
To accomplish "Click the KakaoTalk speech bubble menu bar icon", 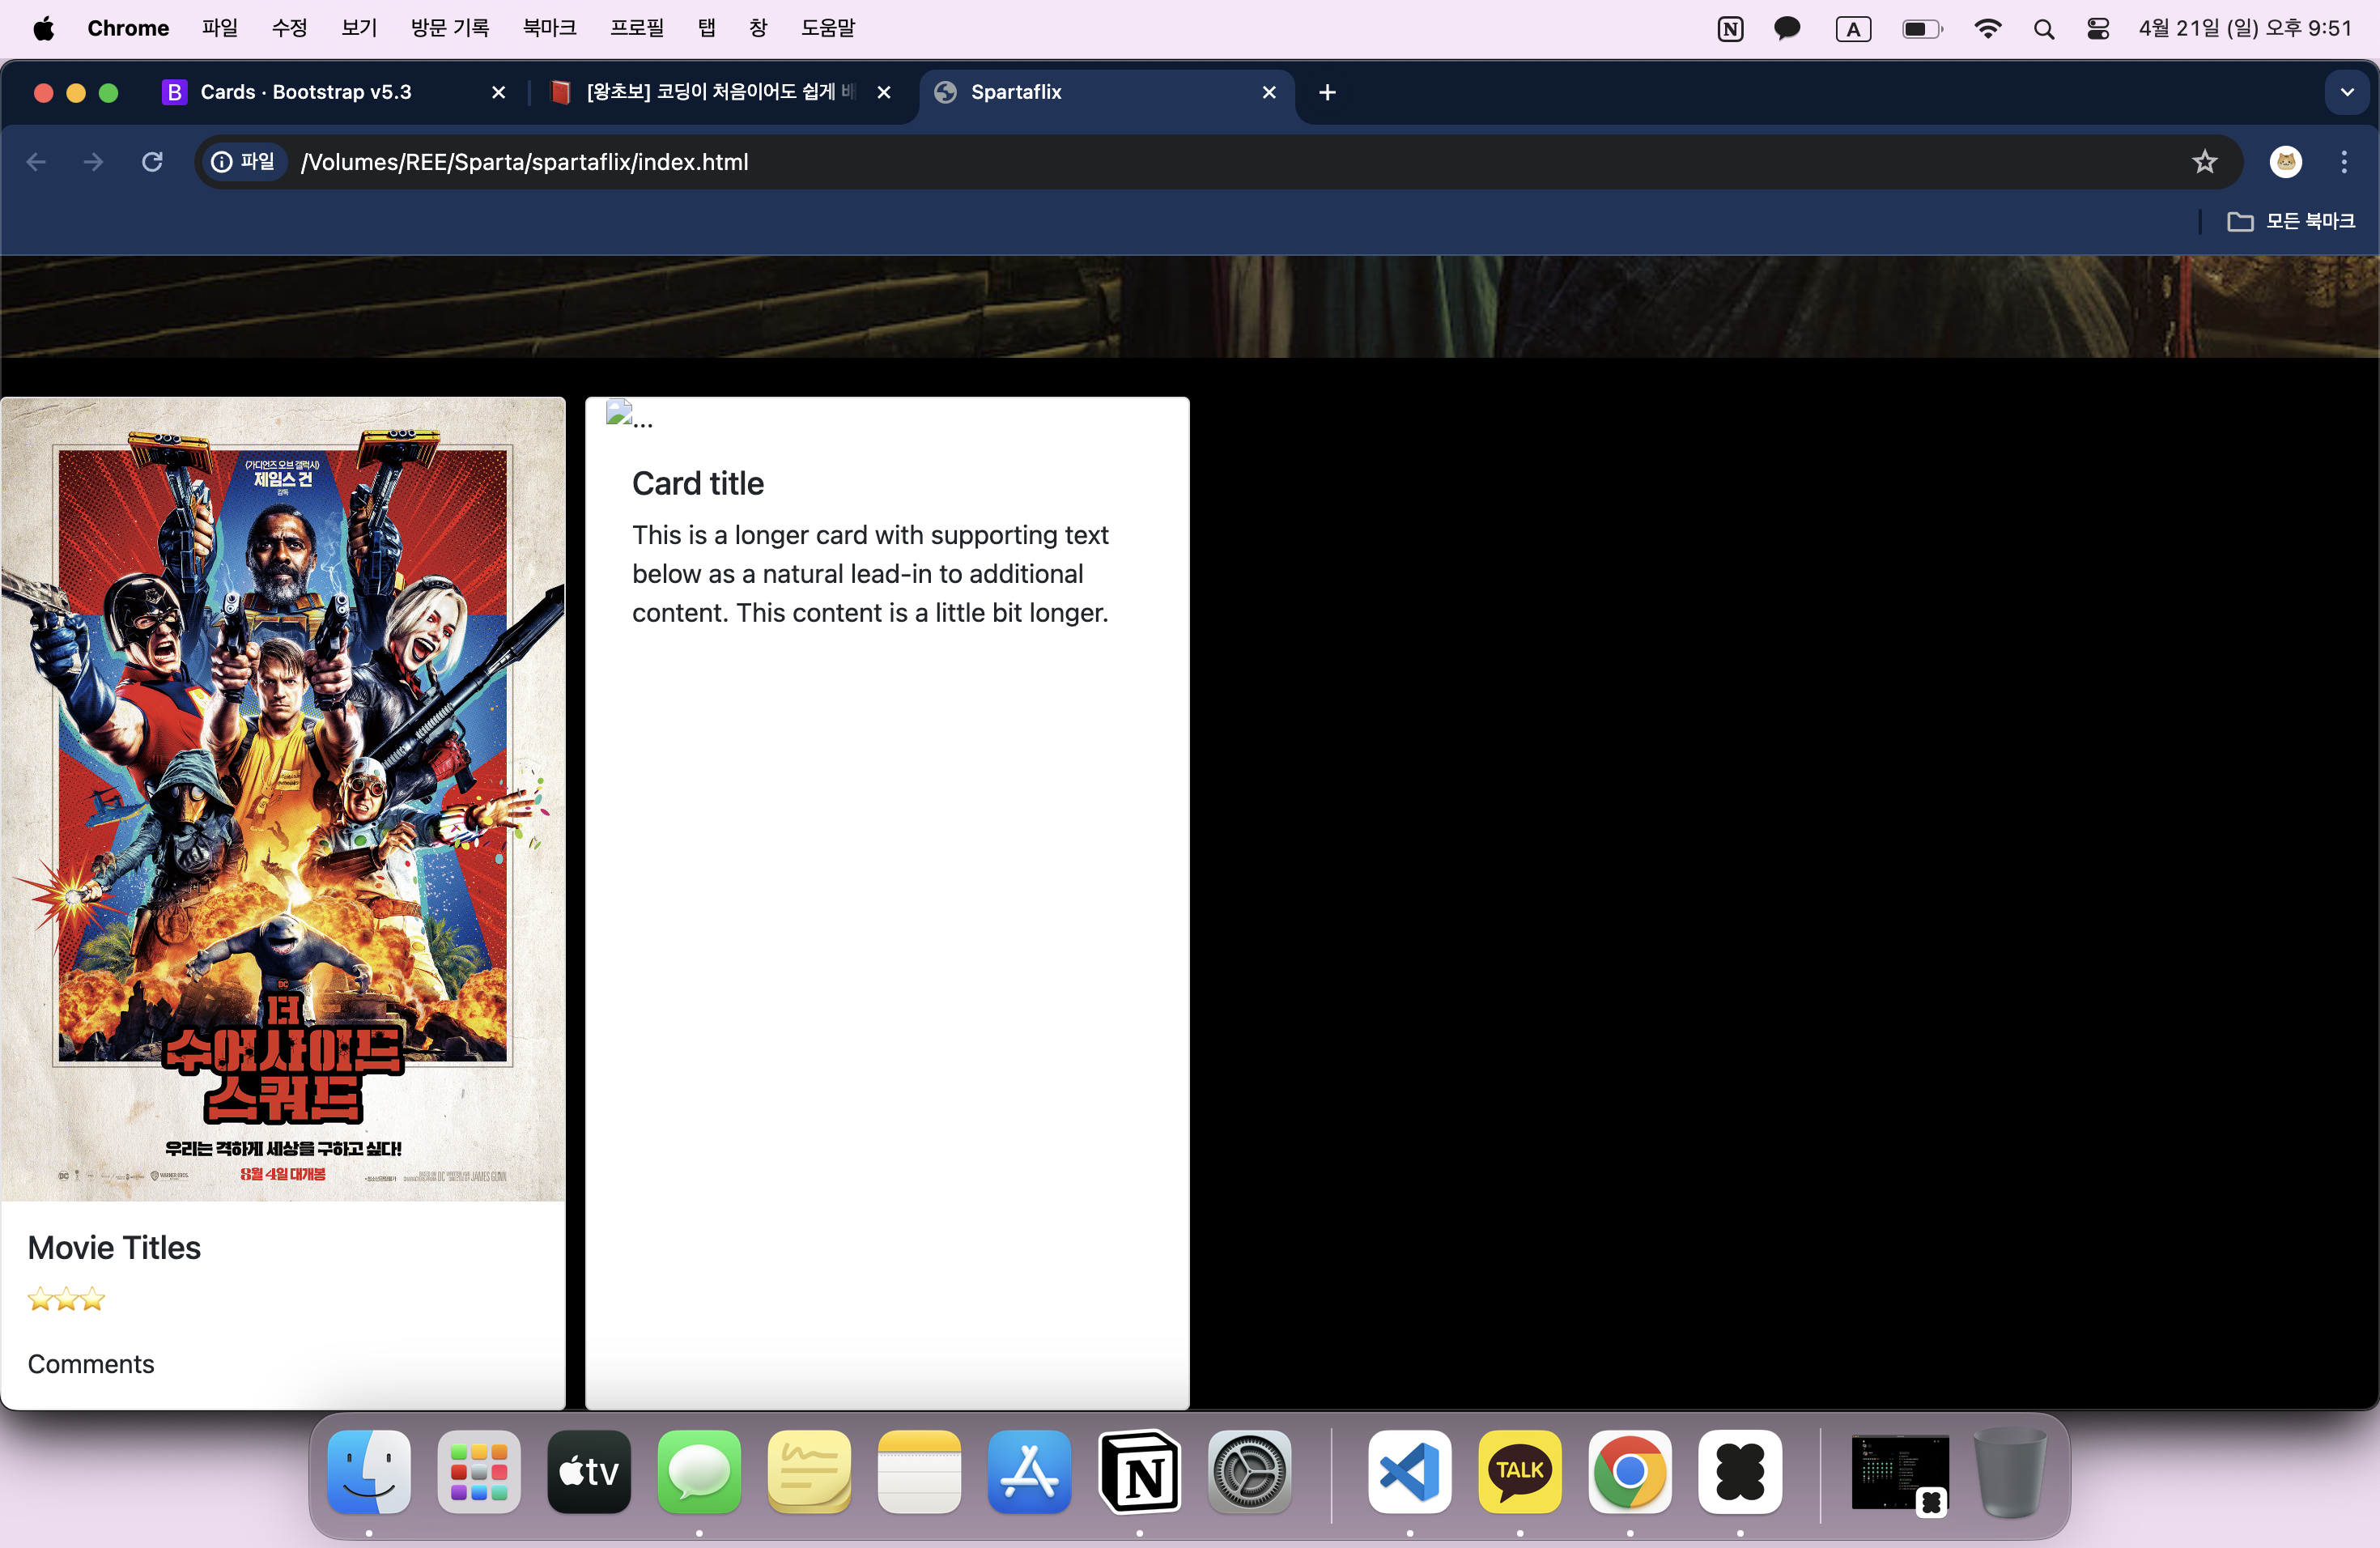I will 1787,28.
